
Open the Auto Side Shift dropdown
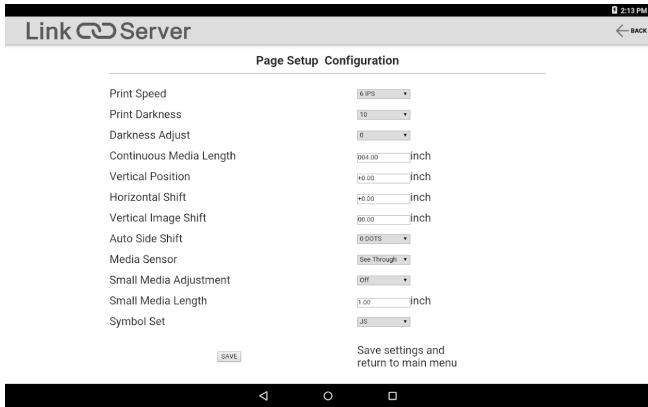(384, 239)
